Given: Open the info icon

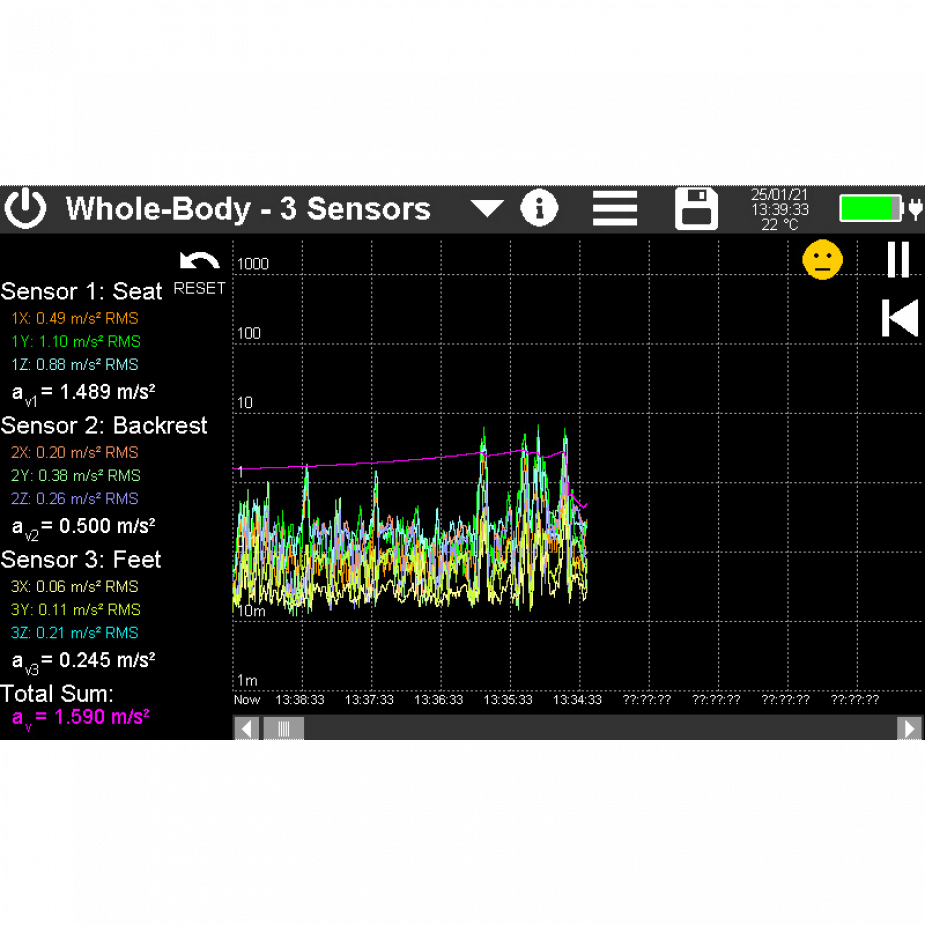Looking at the screenshot, I should [x=539, y=209].
